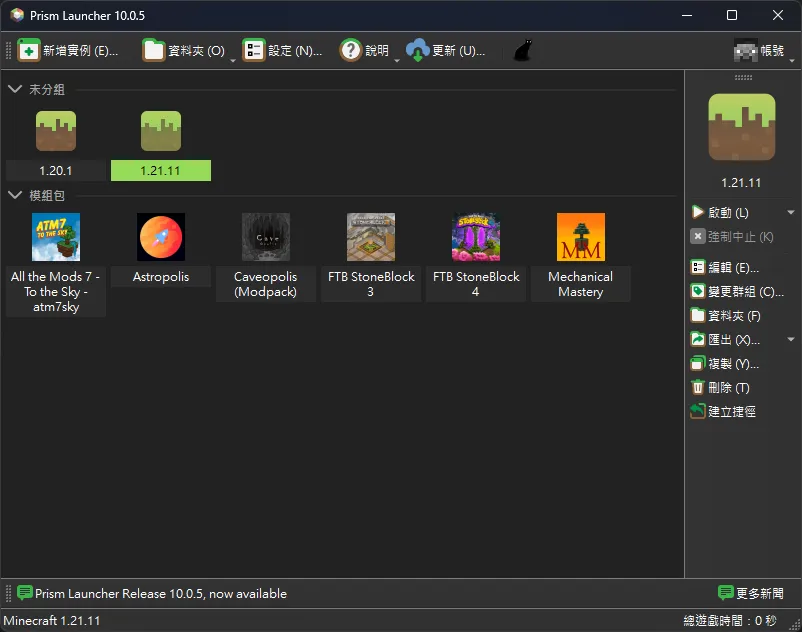The height and width of the screenshot is (632, 802).
Task: Open the Prism Launcher 10.0.5 release news
Action: click(x=152, y=593)
